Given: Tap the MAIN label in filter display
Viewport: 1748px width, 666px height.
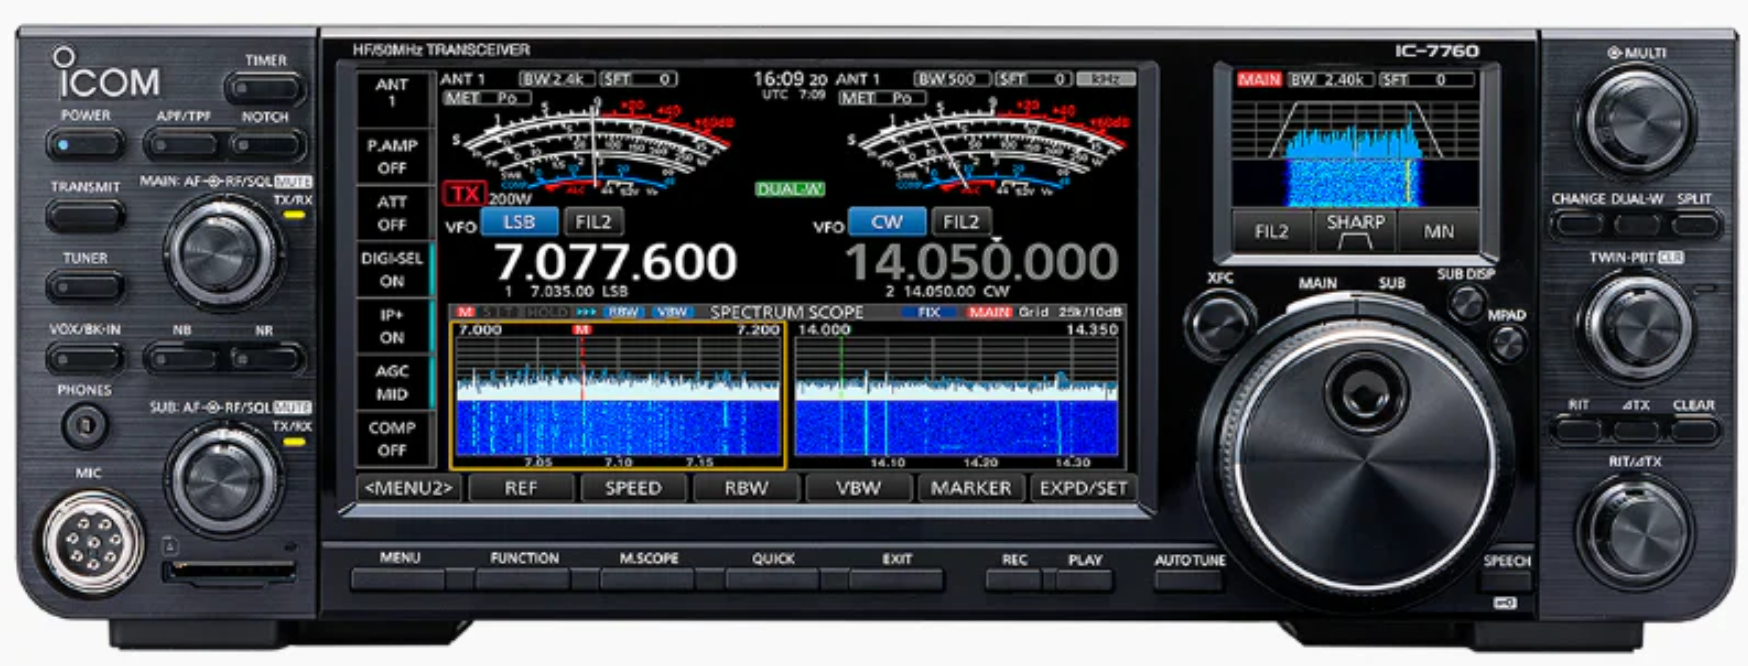Looking at the screenshot, I should pos(1259,79).
